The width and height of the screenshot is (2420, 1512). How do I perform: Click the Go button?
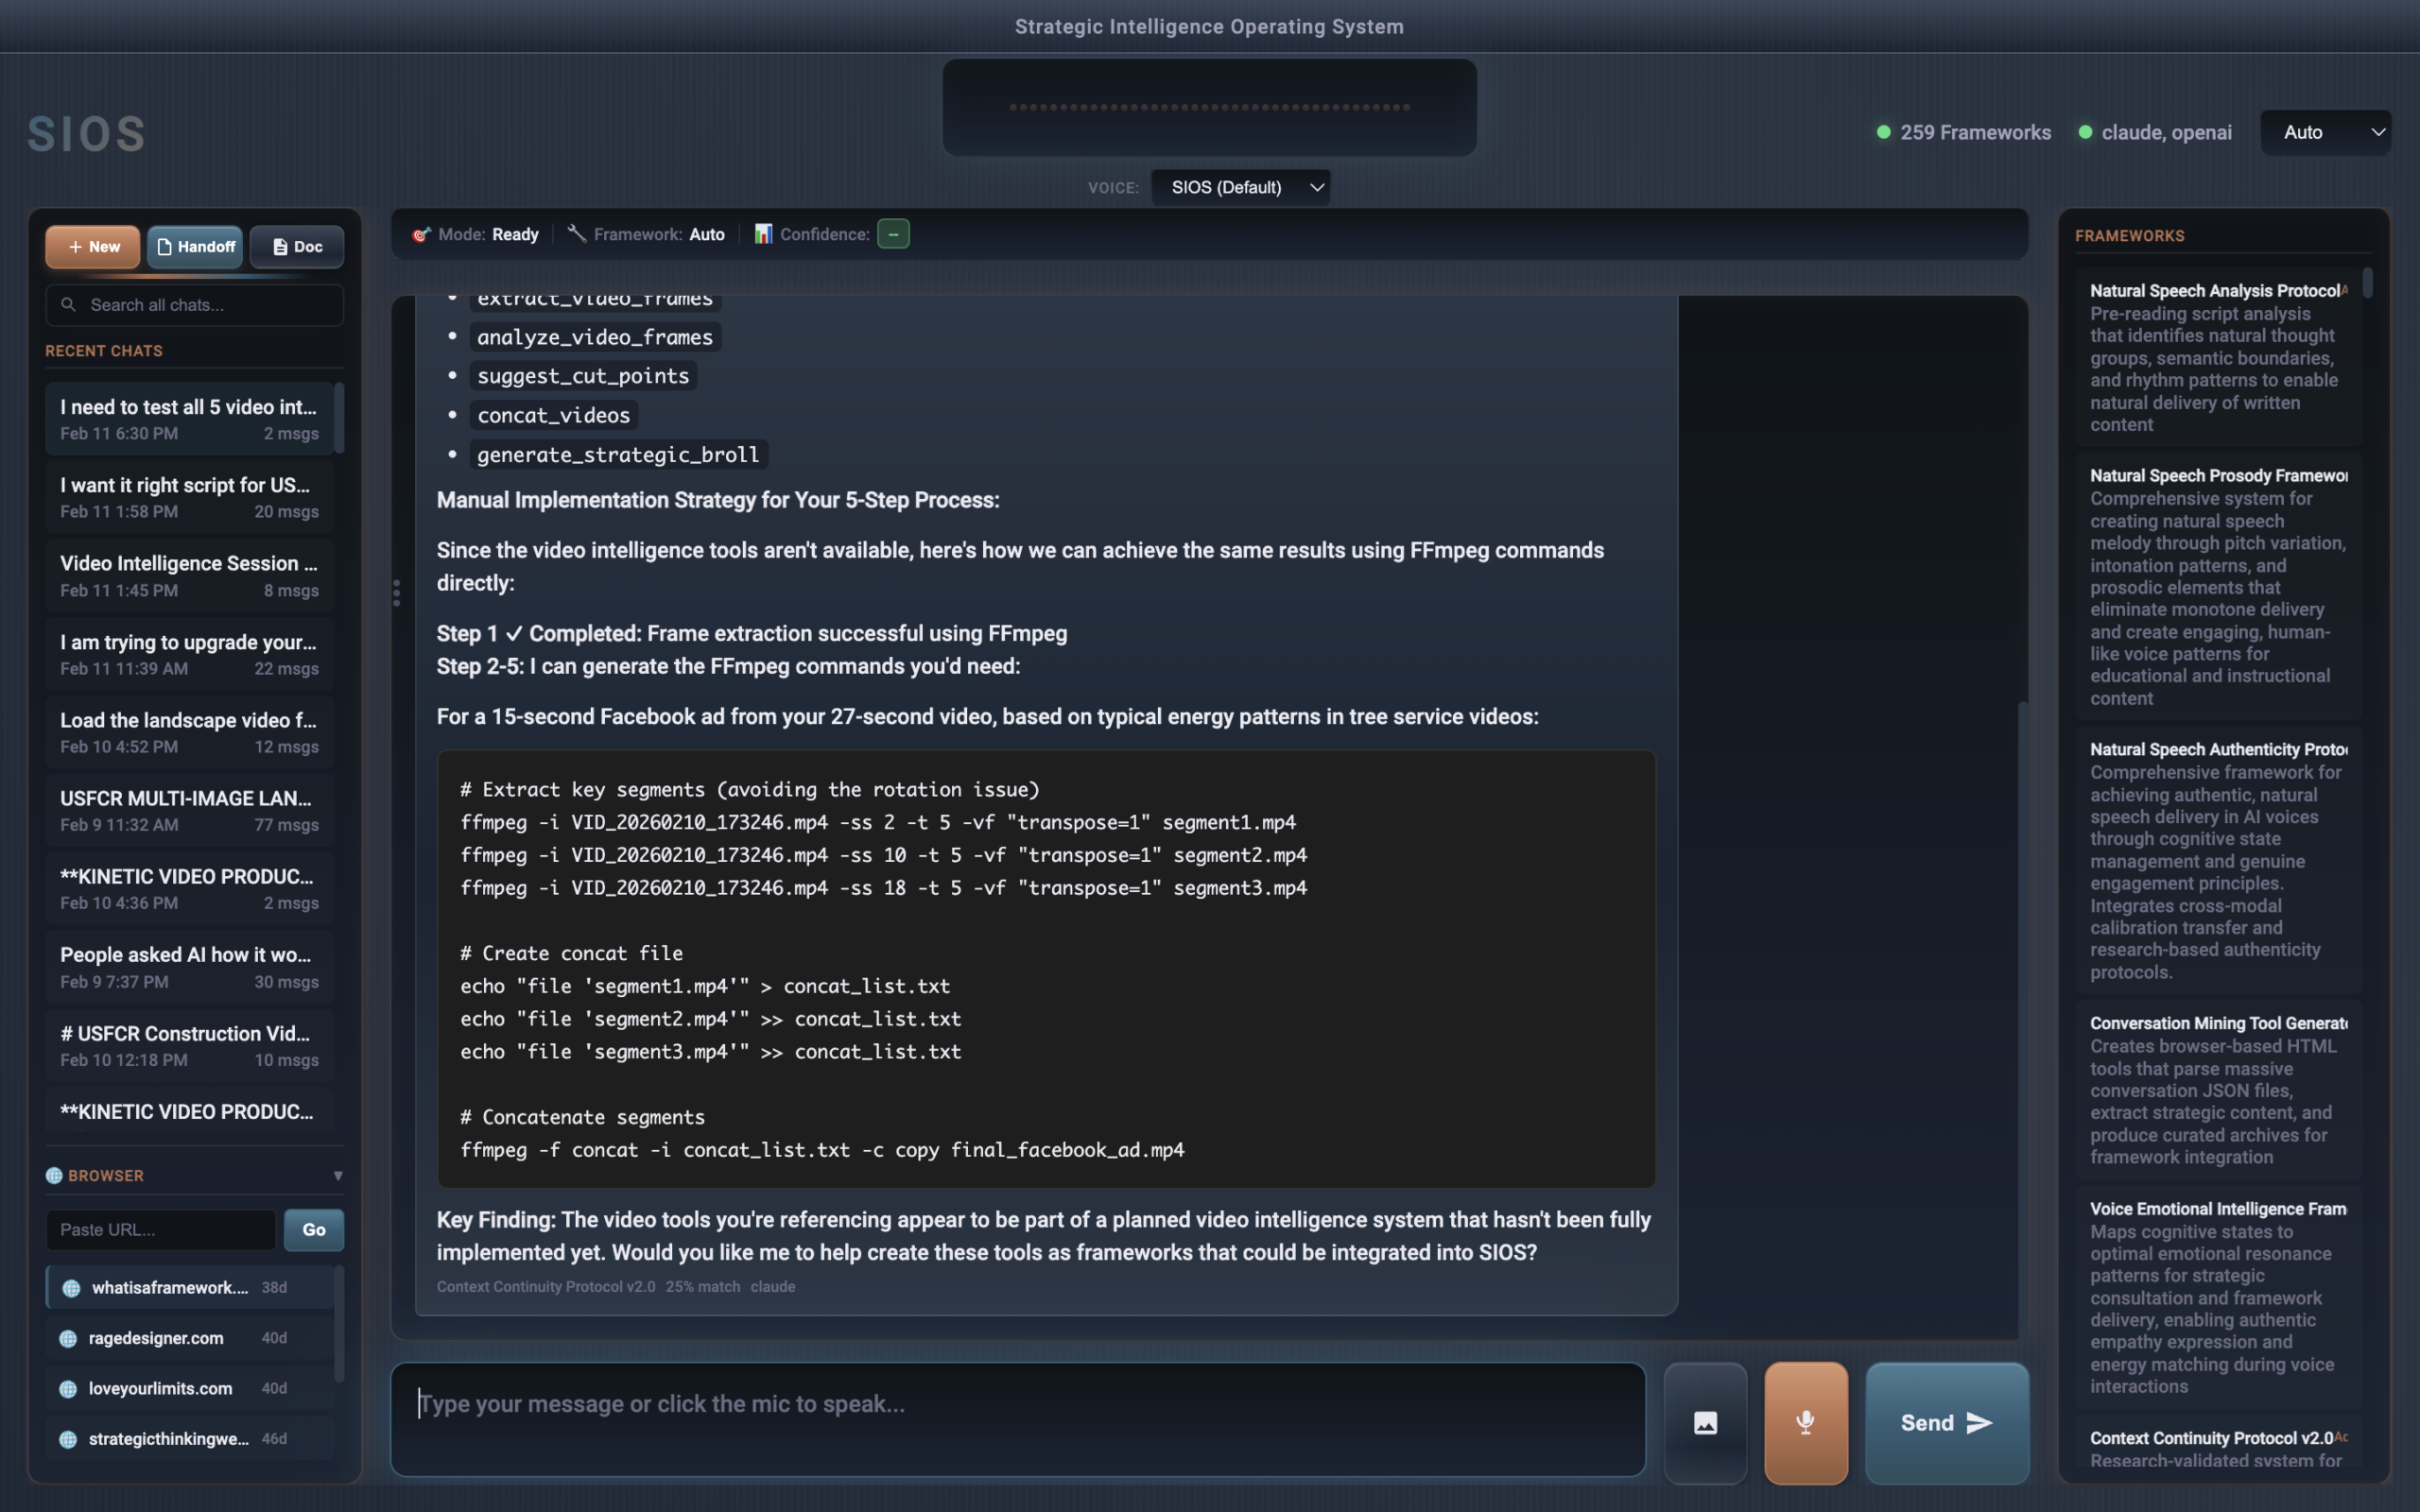click(x=314, y=1230)
